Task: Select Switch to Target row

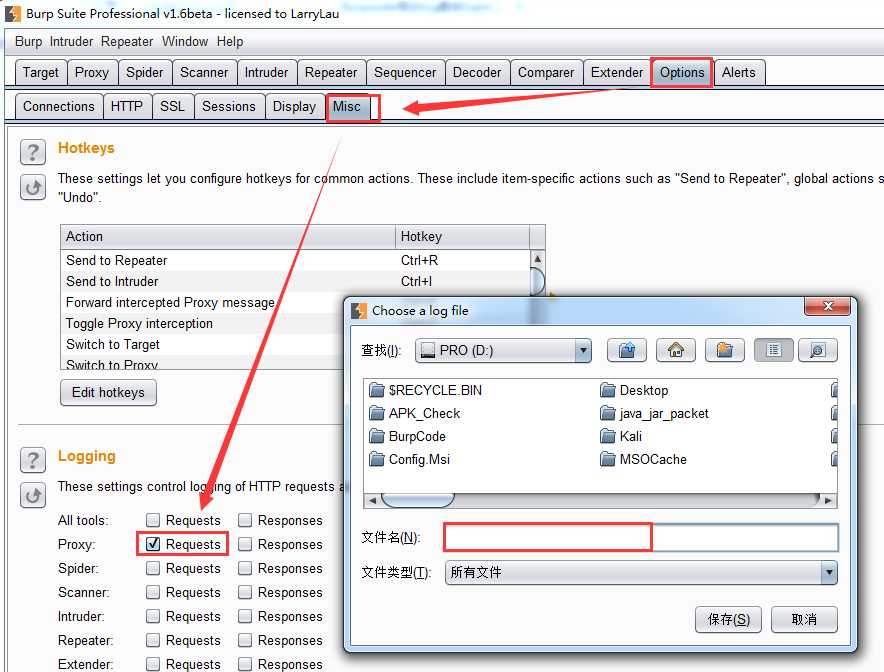Action: (x=202, y=344)
